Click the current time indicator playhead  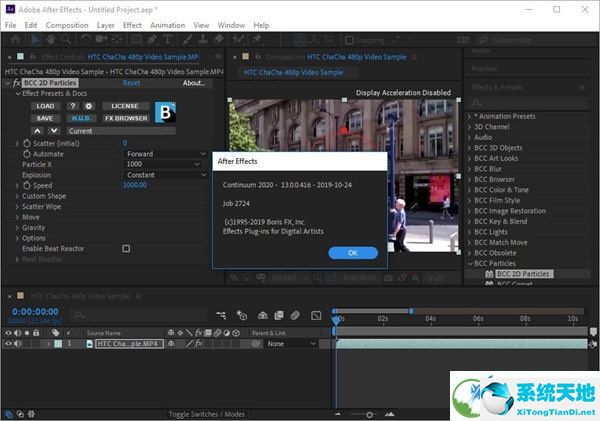pos(336,319)
